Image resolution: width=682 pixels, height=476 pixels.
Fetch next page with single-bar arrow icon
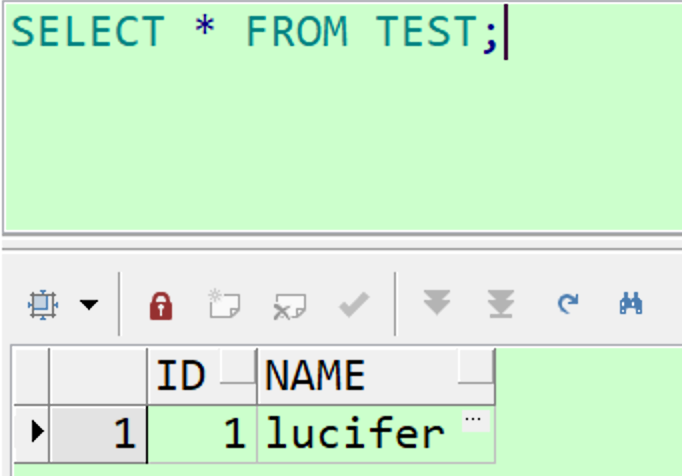(x=437, y=302)
